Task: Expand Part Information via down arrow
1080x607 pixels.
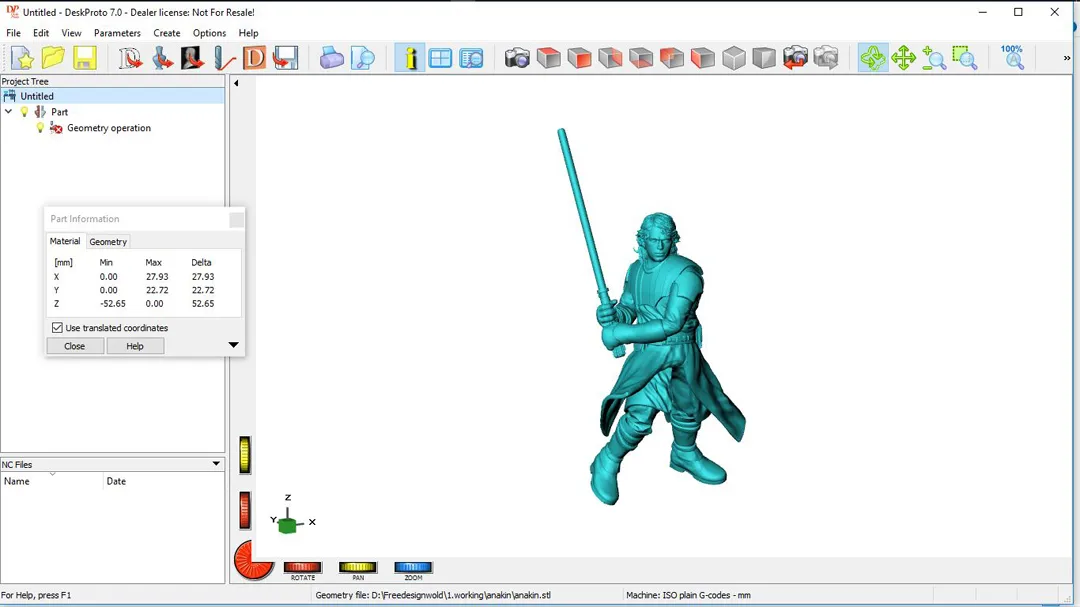Action: [233, 345]
